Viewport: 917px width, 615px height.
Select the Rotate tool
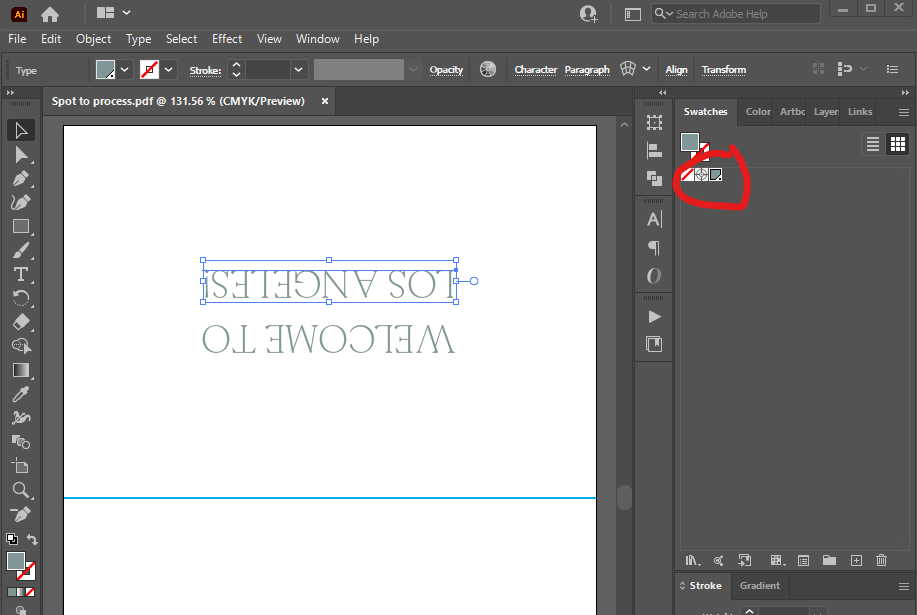click(x=20, y=298)
